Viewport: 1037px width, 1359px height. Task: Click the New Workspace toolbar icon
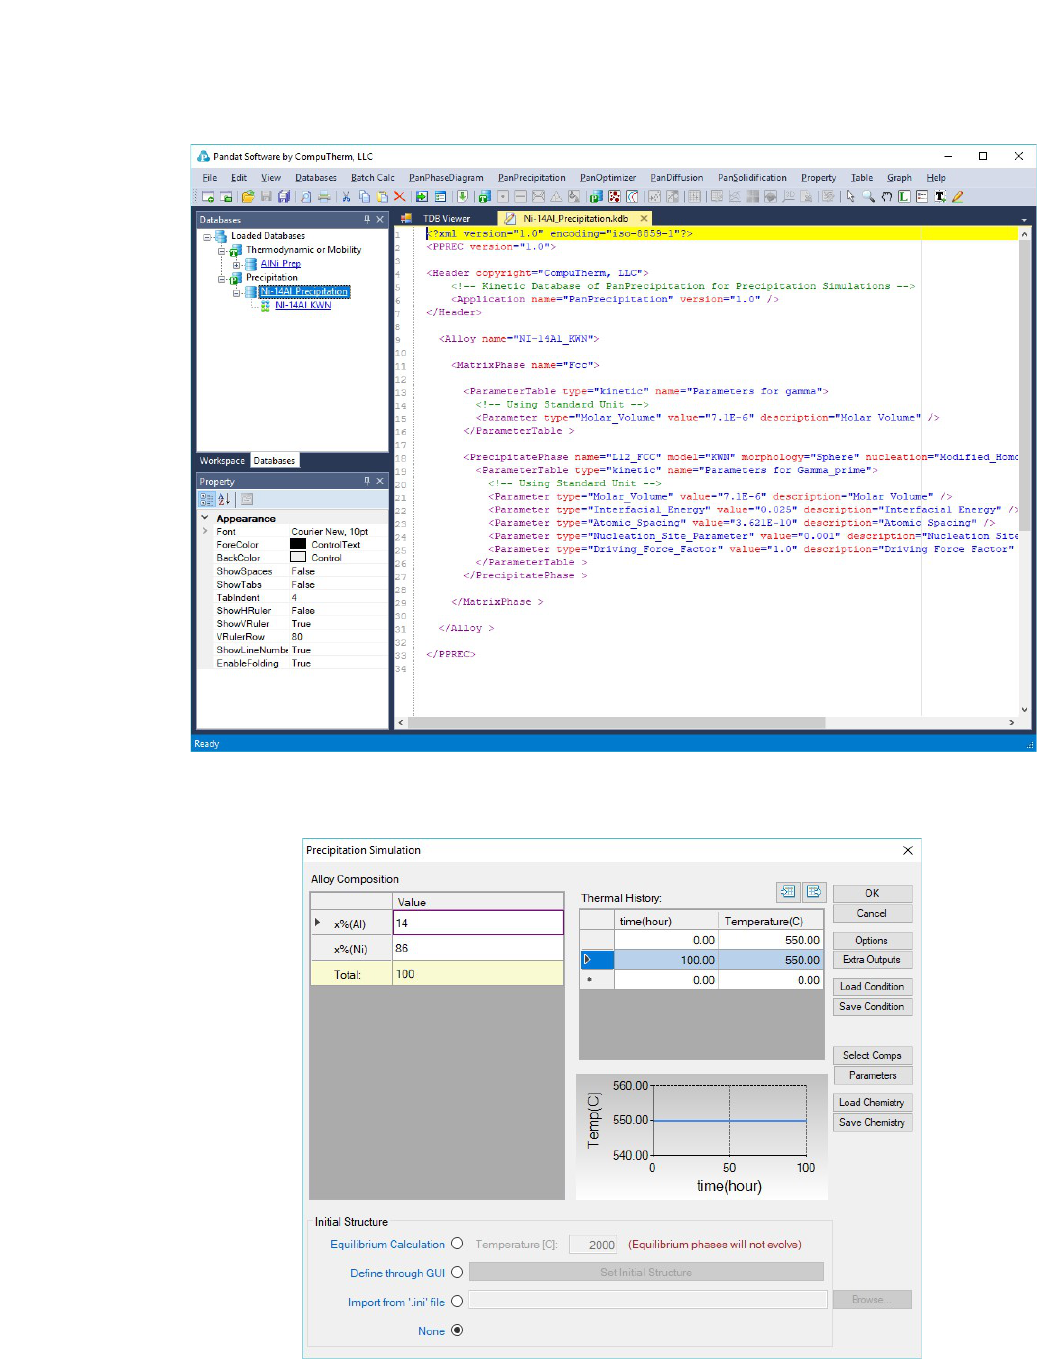click(208, 197)
